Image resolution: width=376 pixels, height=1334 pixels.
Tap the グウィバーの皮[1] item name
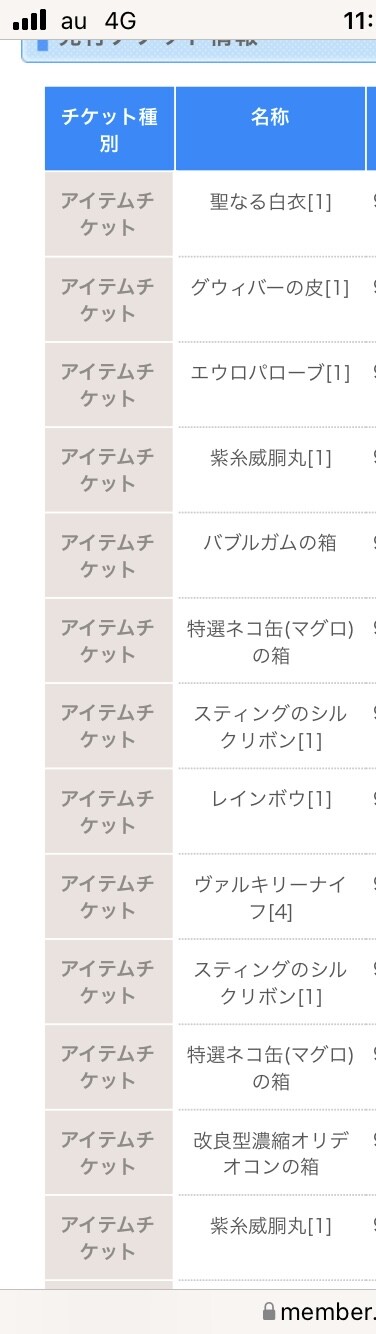[x=270, y=287]
